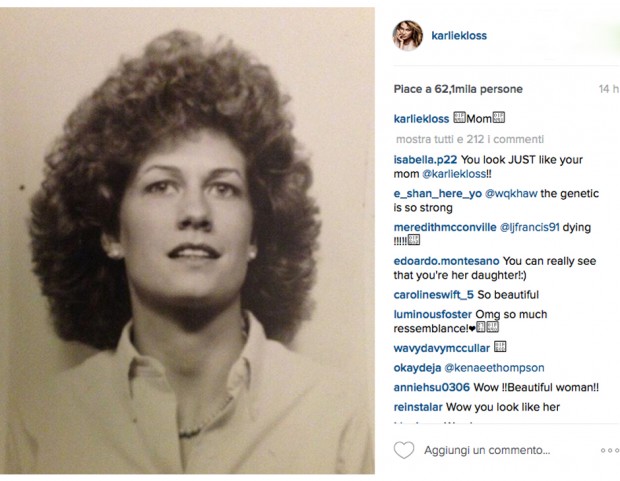This screenshot has width=620, height=481.
Task: Open e_shan_here_yo commenter profile
Action: [437, 193]
